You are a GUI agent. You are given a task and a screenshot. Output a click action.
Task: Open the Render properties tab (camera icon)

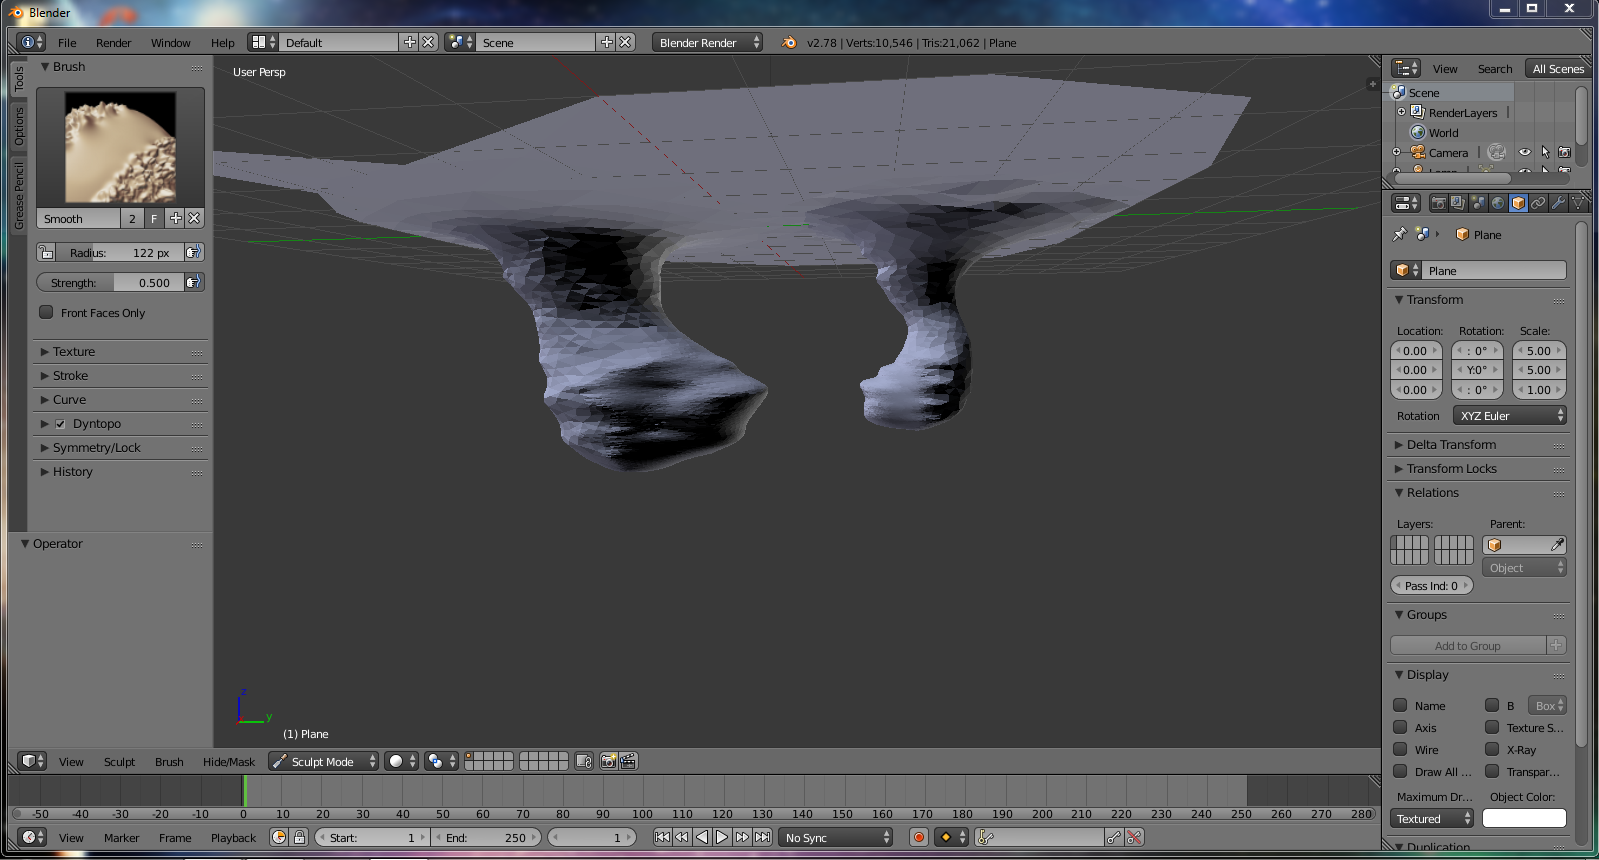coord(1438,203)
